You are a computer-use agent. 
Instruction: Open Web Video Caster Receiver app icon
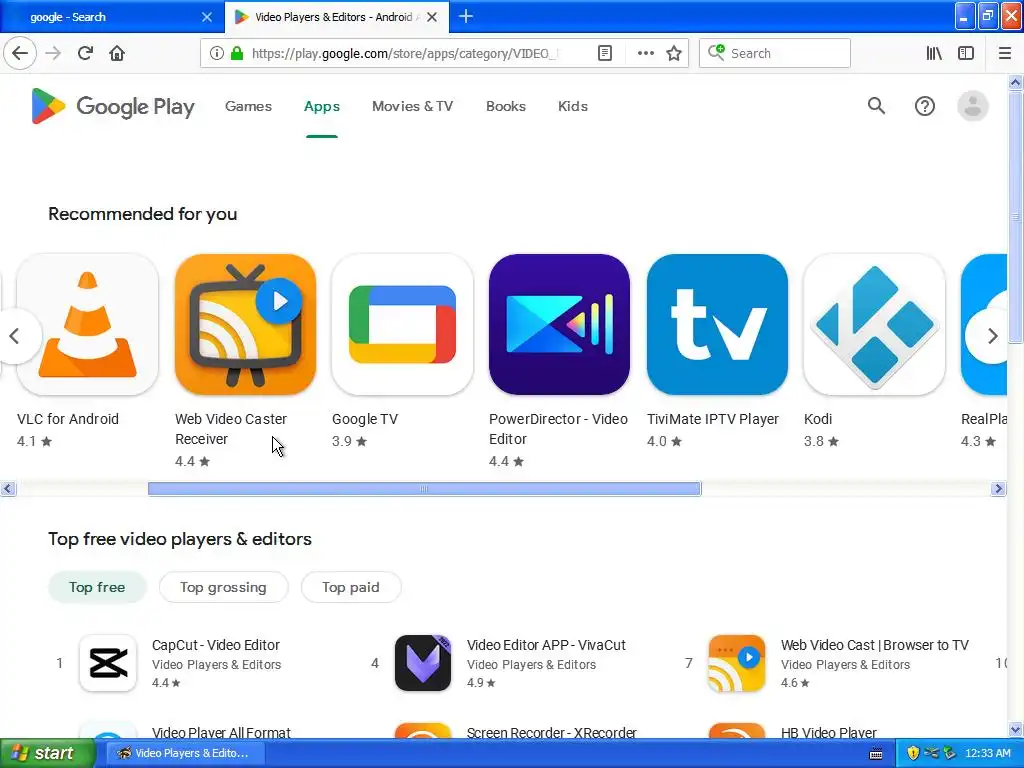tap(245, 325)
